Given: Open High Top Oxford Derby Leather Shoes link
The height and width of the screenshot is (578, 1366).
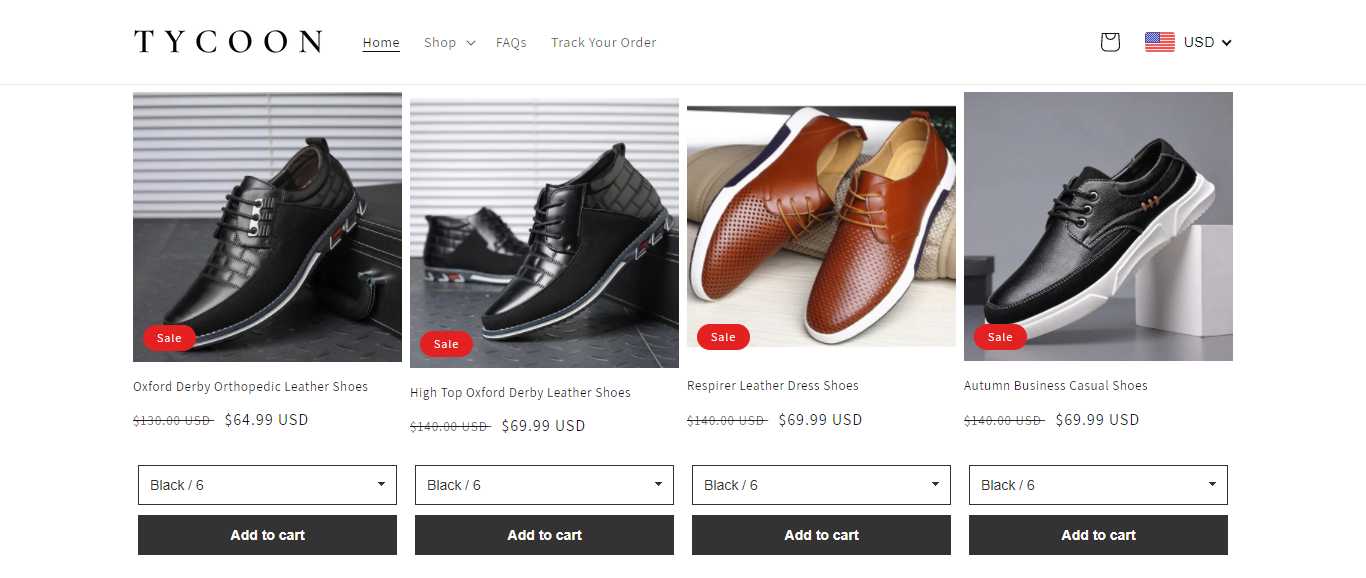Looking at the screenshot, I should (x=520, y=393).
